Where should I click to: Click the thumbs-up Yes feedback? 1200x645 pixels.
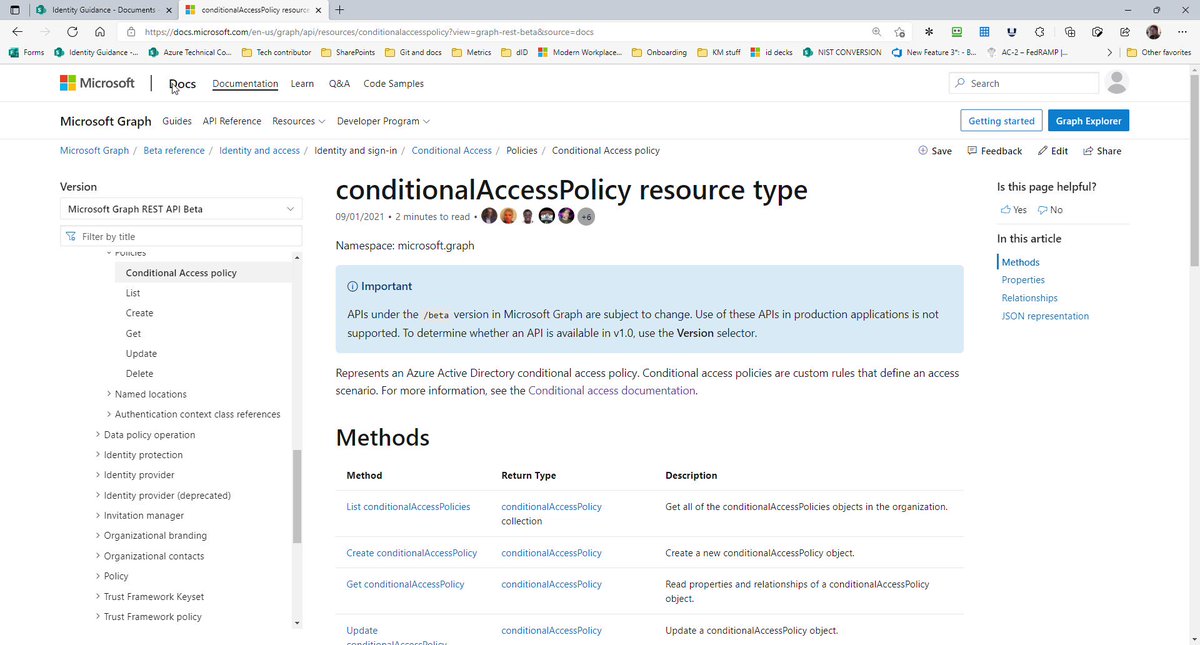tap(1013, 210)
